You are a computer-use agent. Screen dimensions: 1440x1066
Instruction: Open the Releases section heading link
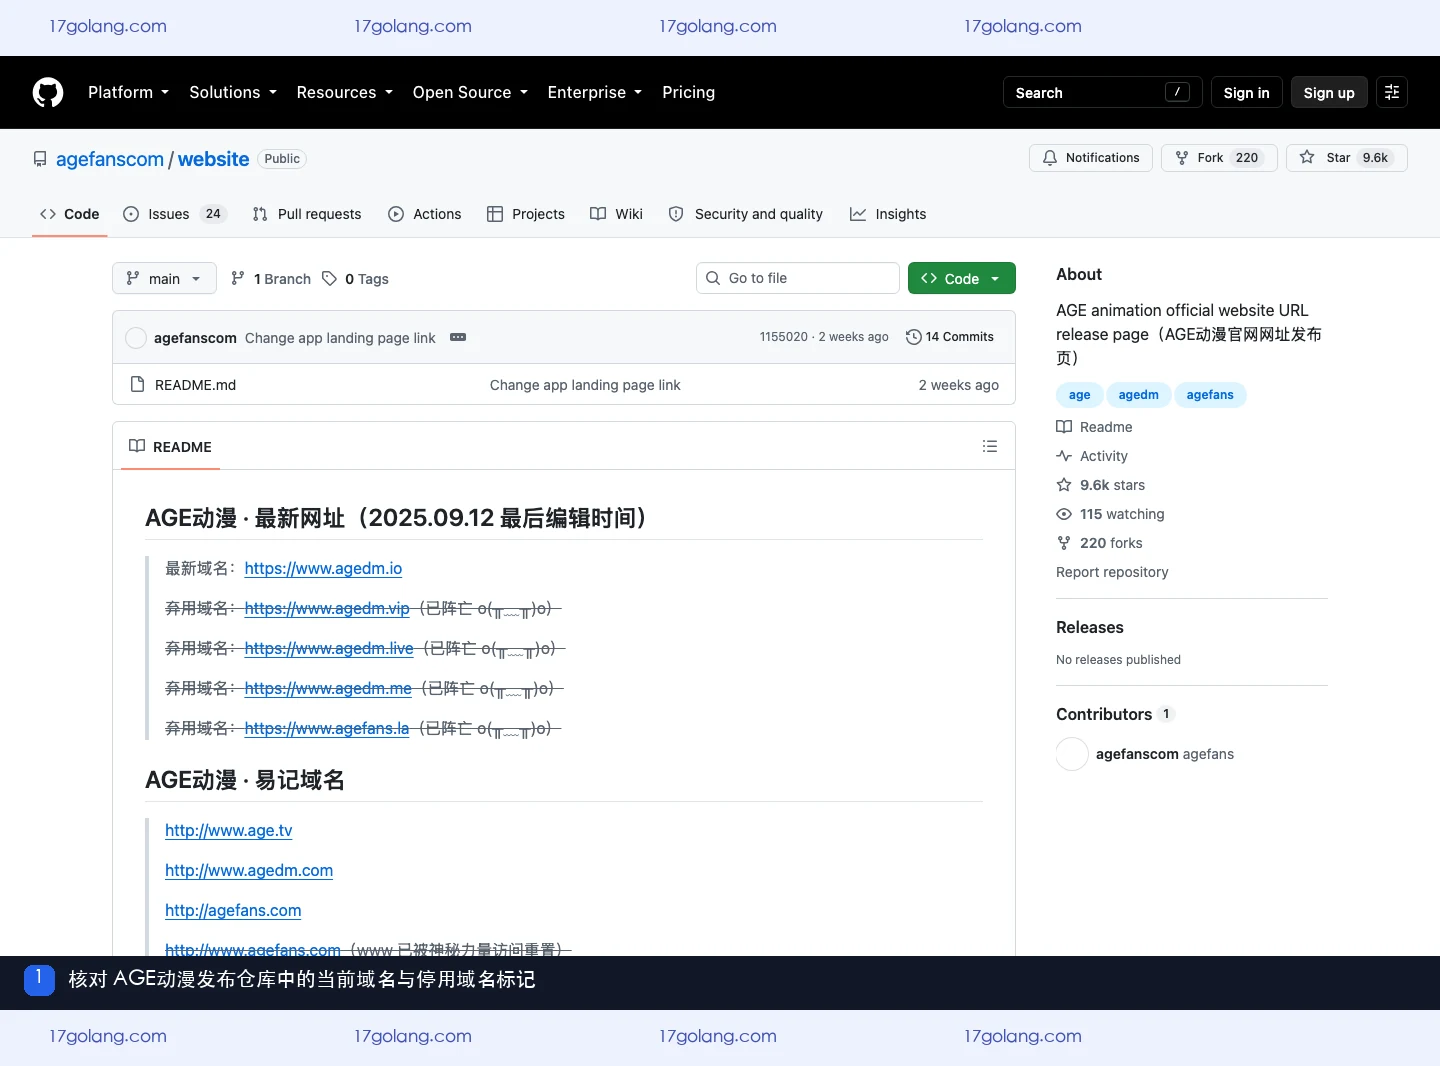tap(1090, 627)
